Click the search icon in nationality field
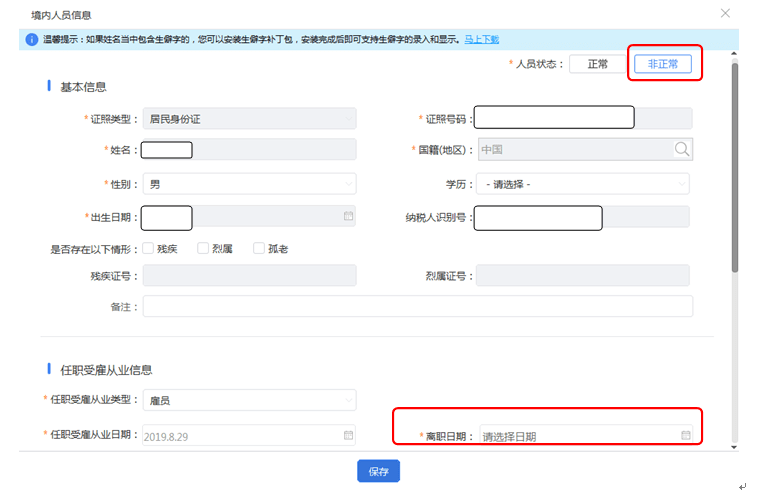 pyautogui.click(x=682, y=149)
